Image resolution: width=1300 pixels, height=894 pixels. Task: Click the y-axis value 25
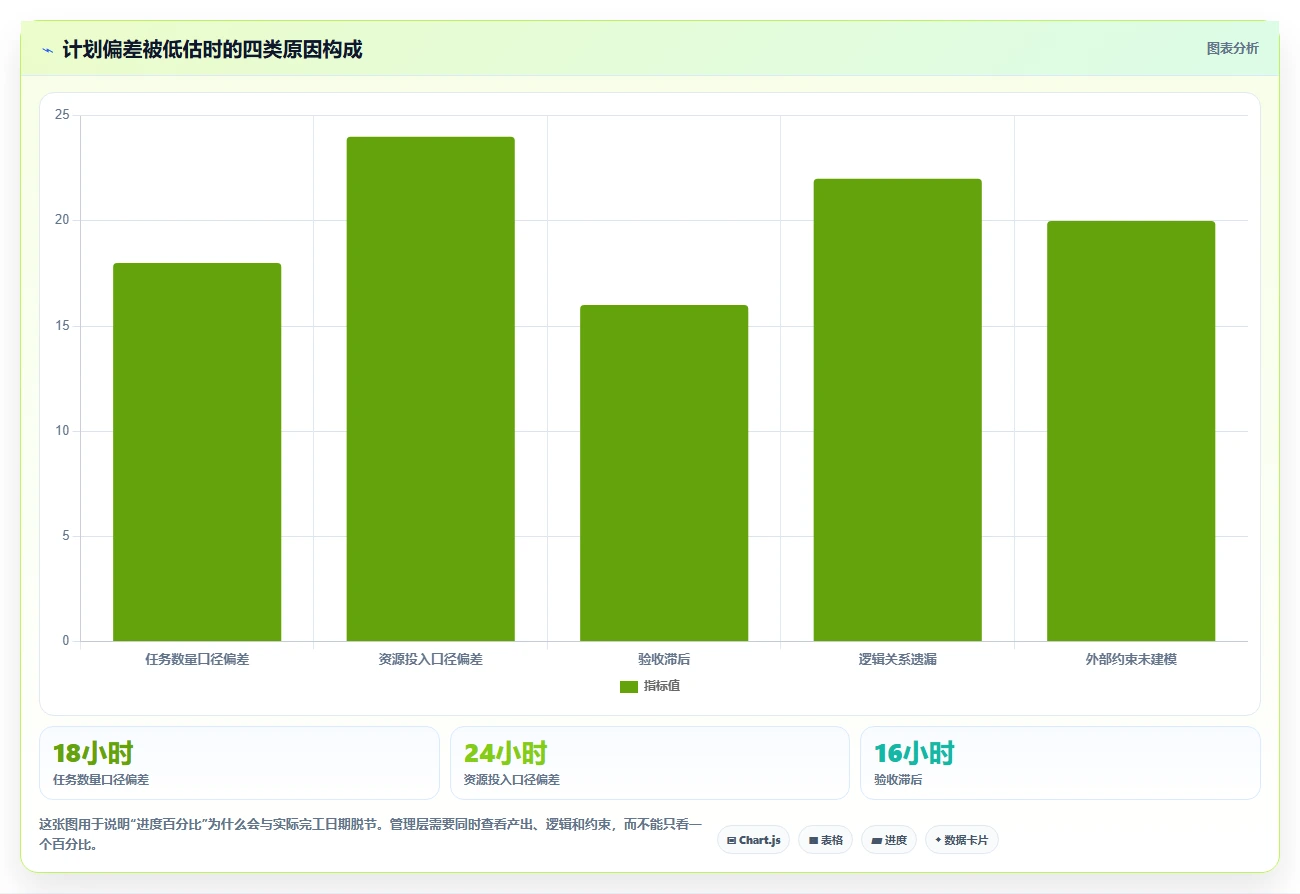[62, 115]
